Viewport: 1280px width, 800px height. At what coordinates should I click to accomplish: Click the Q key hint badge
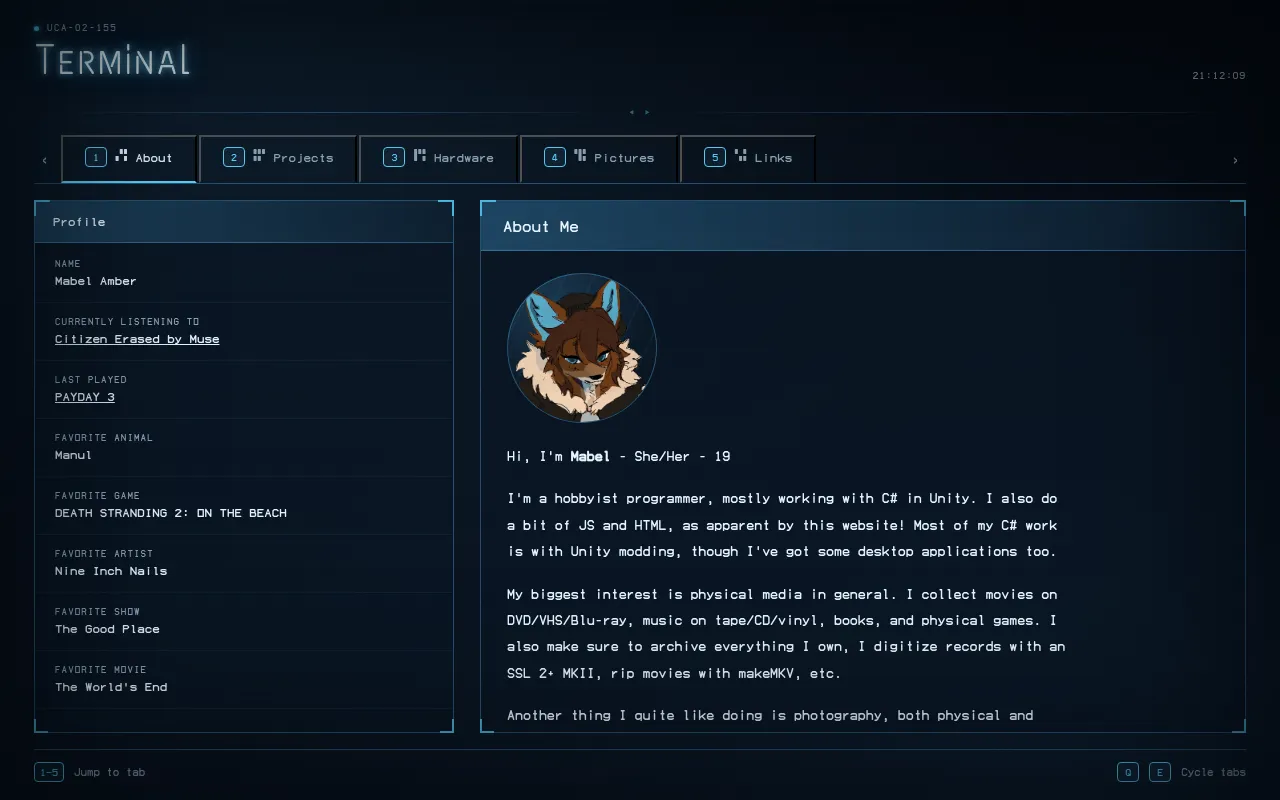pos(1128,772)
